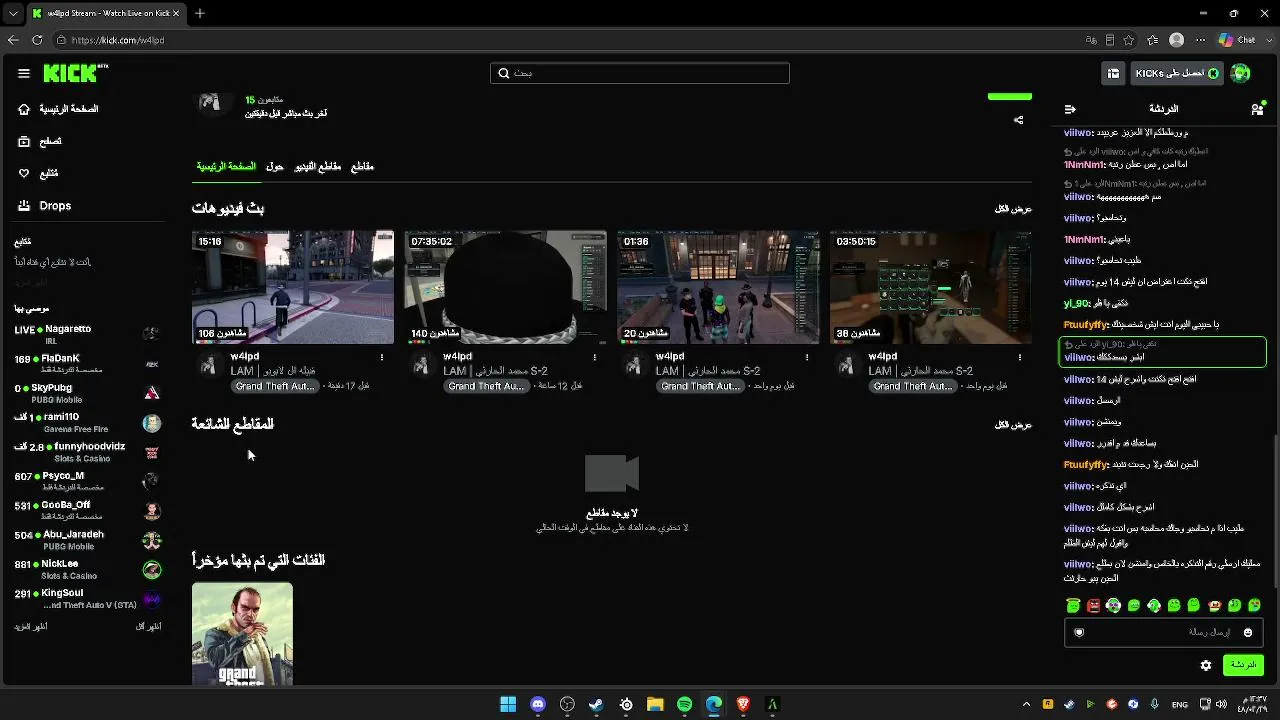Image resolution: width=1280 pixels, height=720 pixels.
Task: Switch to the Videos channel tab
Action: click(x=318, y=167)
